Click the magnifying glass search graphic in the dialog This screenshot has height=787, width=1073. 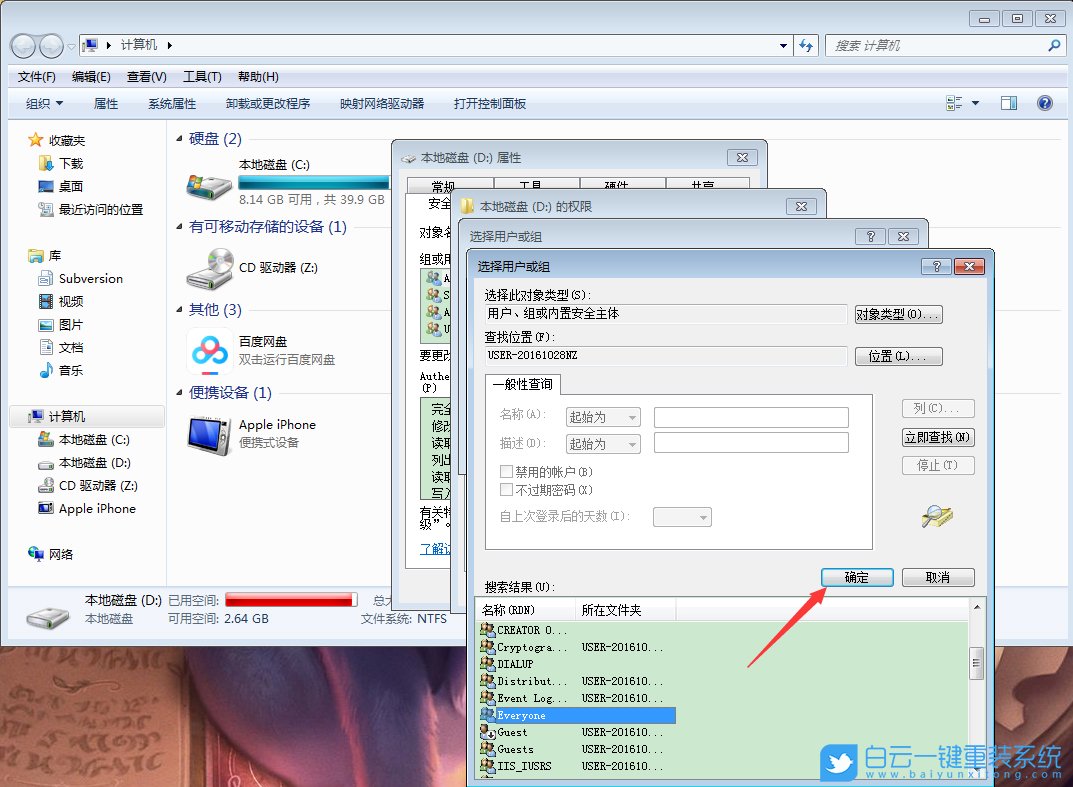(x=935, y=516)
